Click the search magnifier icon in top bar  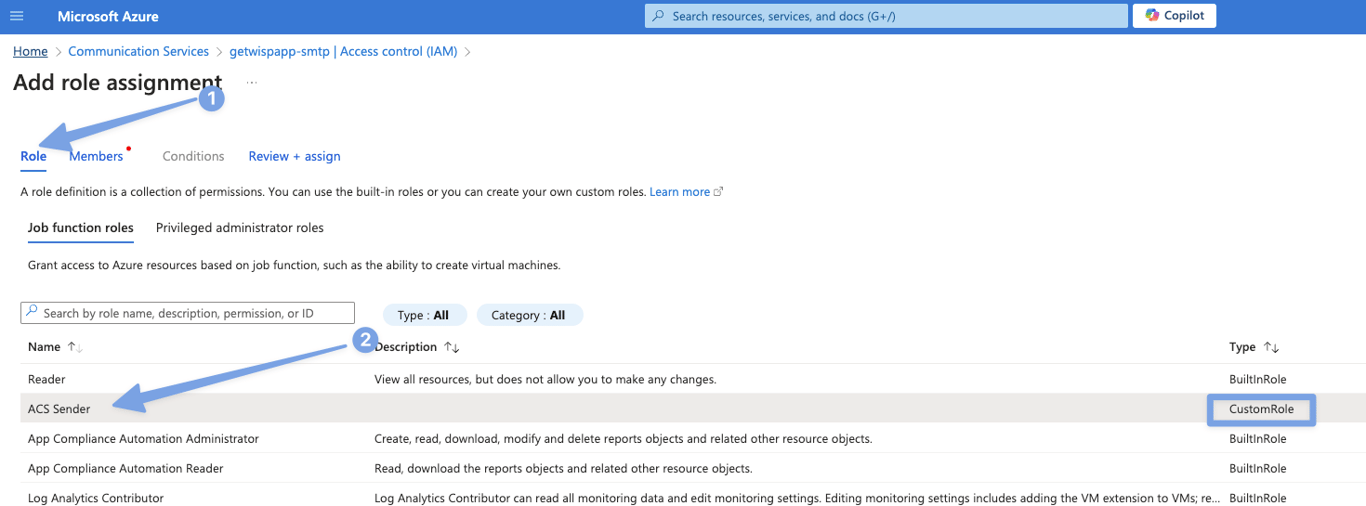658,16
